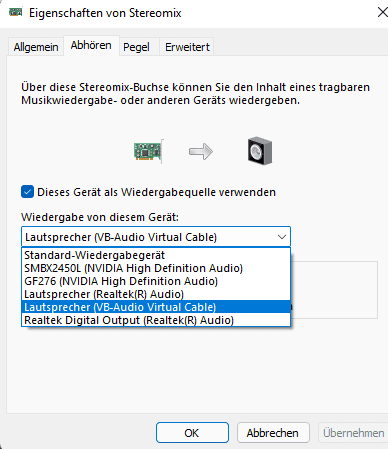
Task: Switch to the Allgemein tab
Action: (x=36, y=47)
